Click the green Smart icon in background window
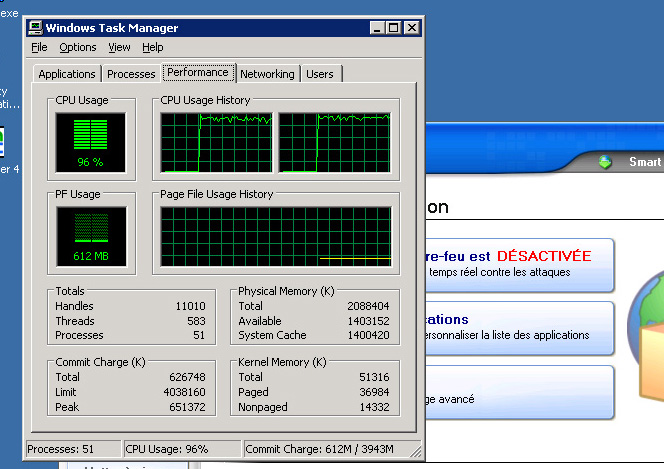The height and width of the screenshot is (469, 664). pyautogui.click(x=603, y=162)
